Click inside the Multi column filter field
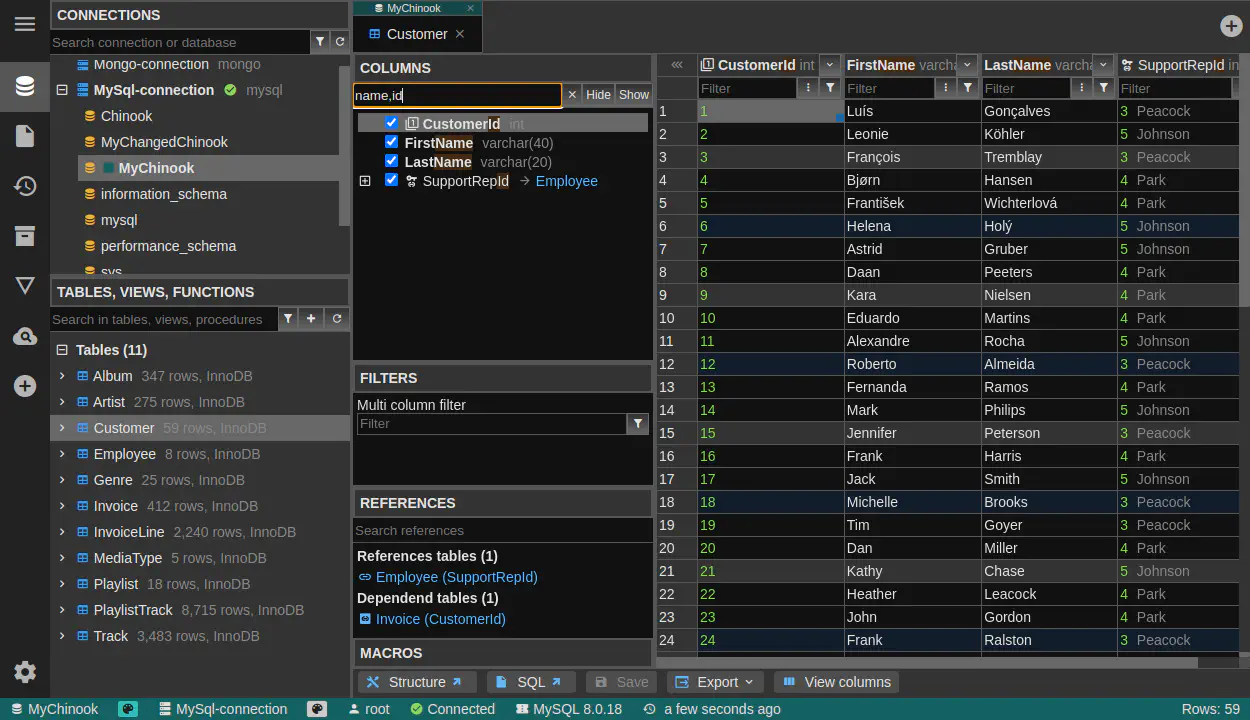The image size is (1250, 720). pyautogui.click(x=490, y=423)
